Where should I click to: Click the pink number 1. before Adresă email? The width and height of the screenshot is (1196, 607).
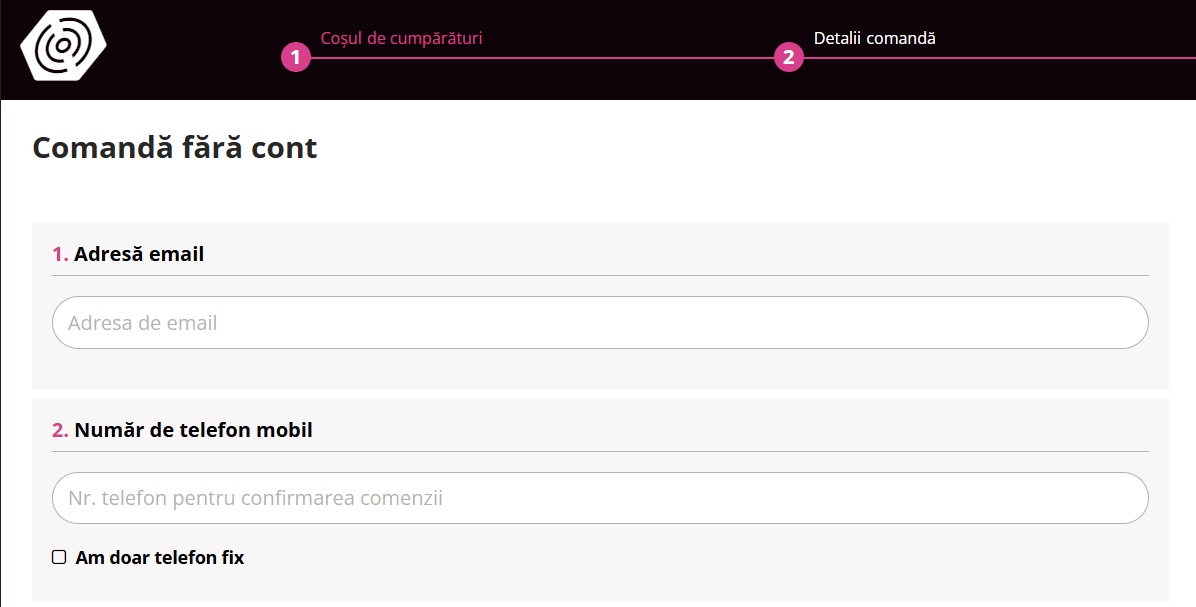click(60, 254)
